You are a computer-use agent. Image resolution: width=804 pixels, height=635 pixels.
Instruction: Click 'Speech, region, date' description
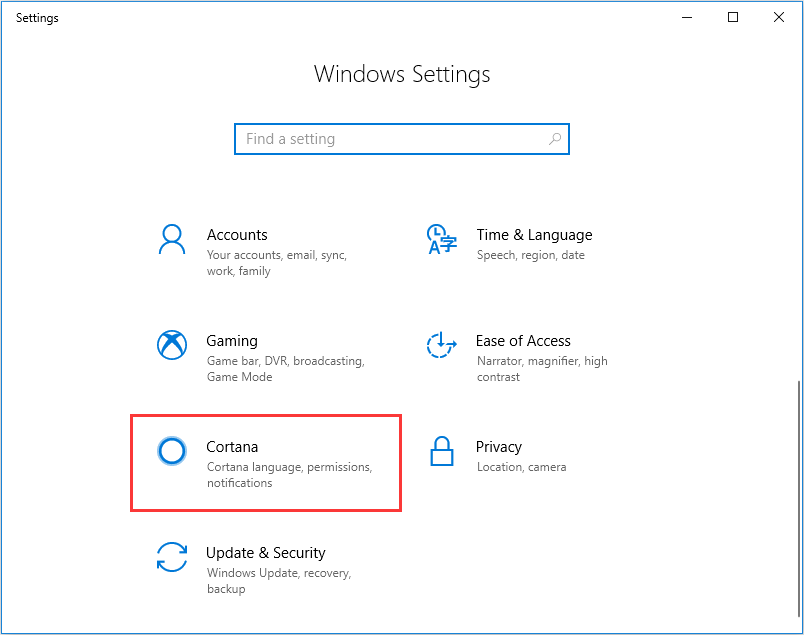531,255
